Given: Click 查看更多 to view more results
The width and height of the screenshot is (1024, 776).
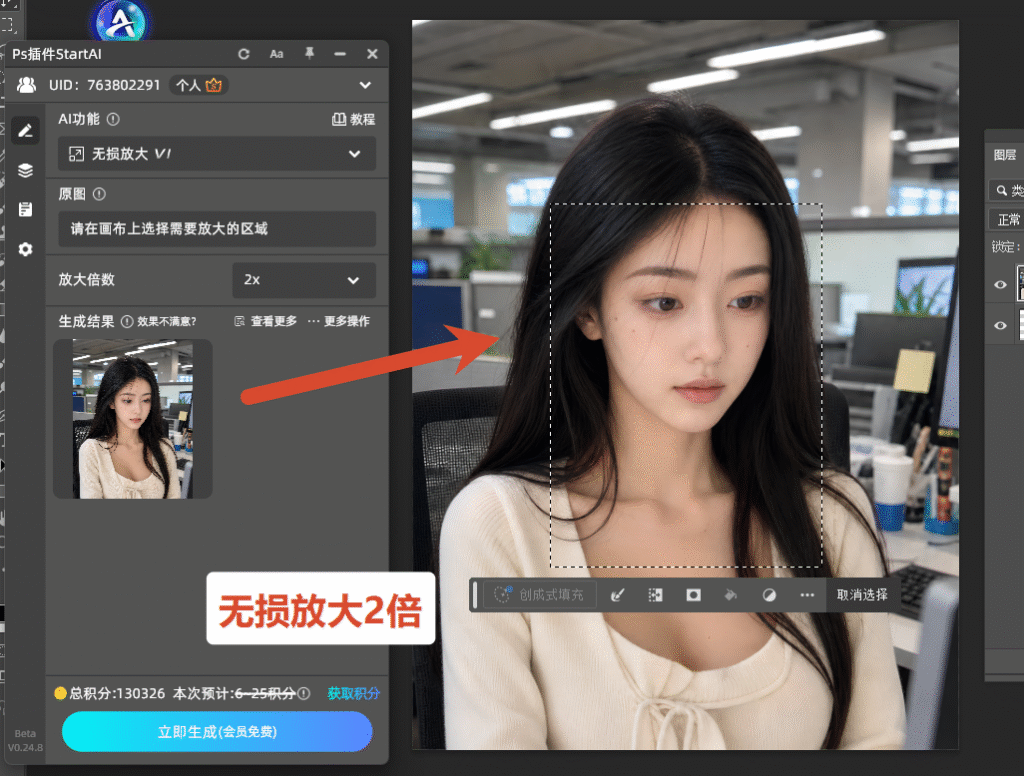Looking at the screenshot, I should pos(266,321).
